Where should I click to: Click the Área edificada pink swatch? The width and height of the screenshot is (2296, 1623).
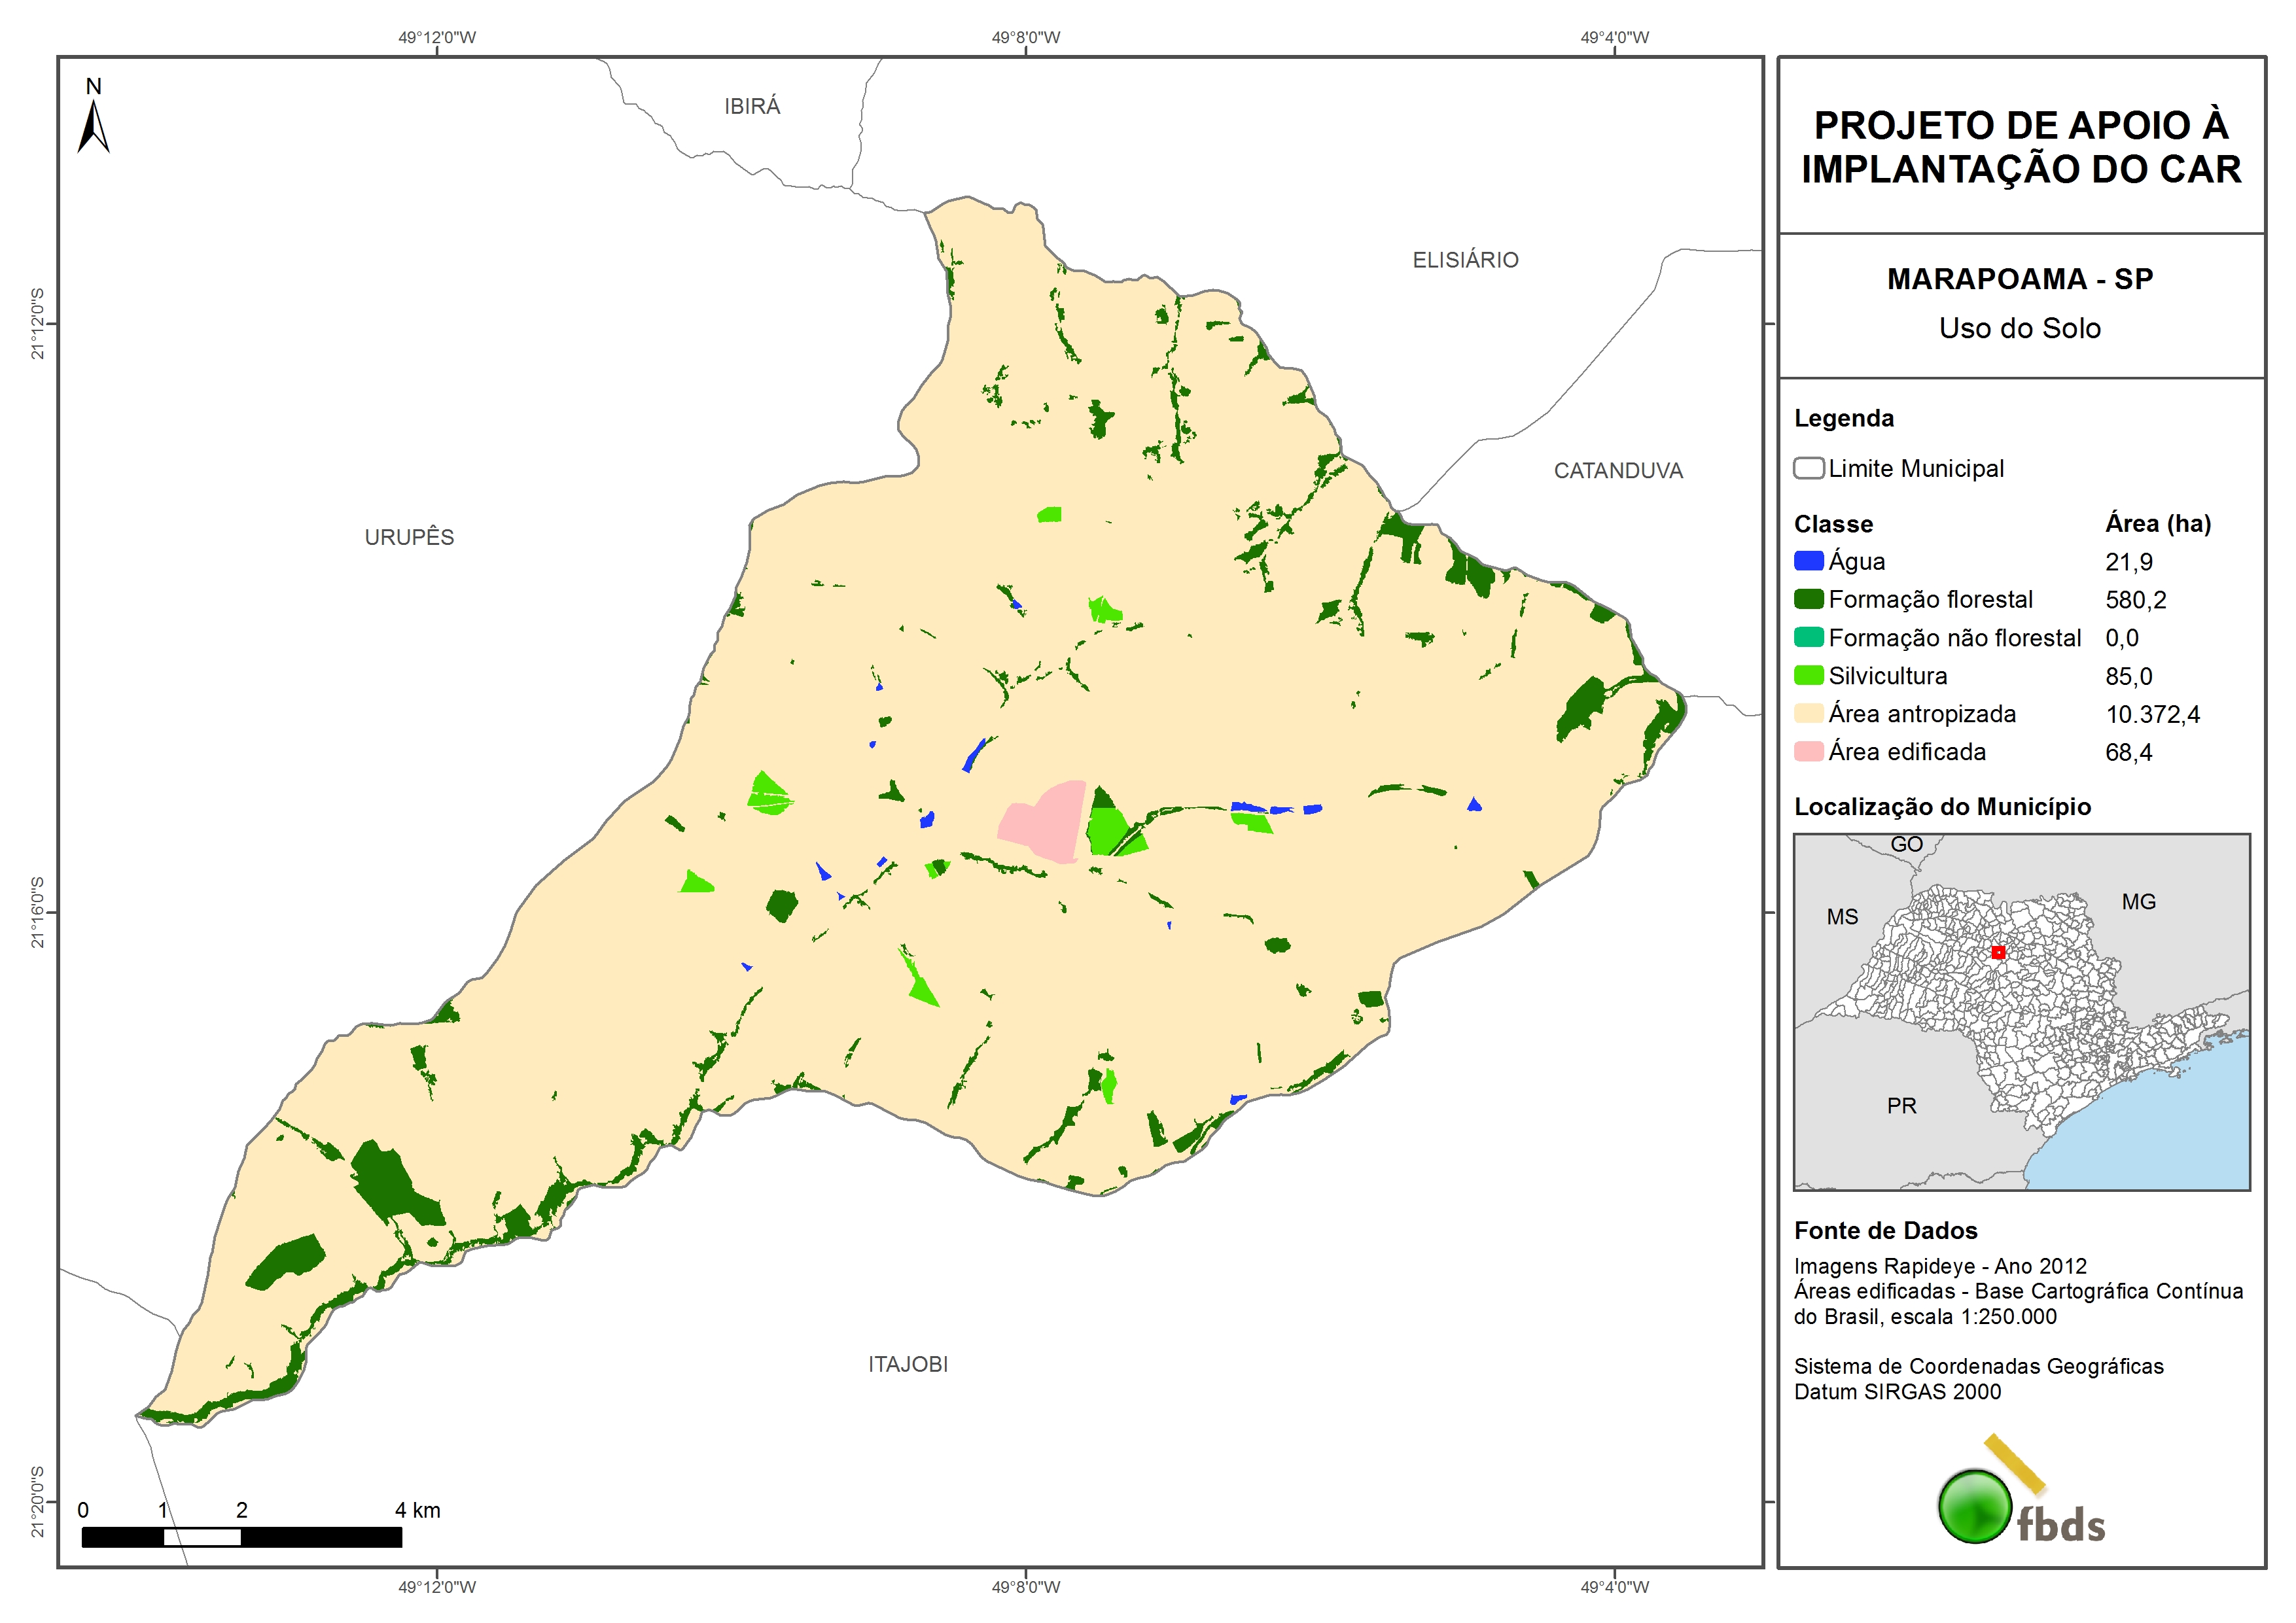coord(1808,751)
